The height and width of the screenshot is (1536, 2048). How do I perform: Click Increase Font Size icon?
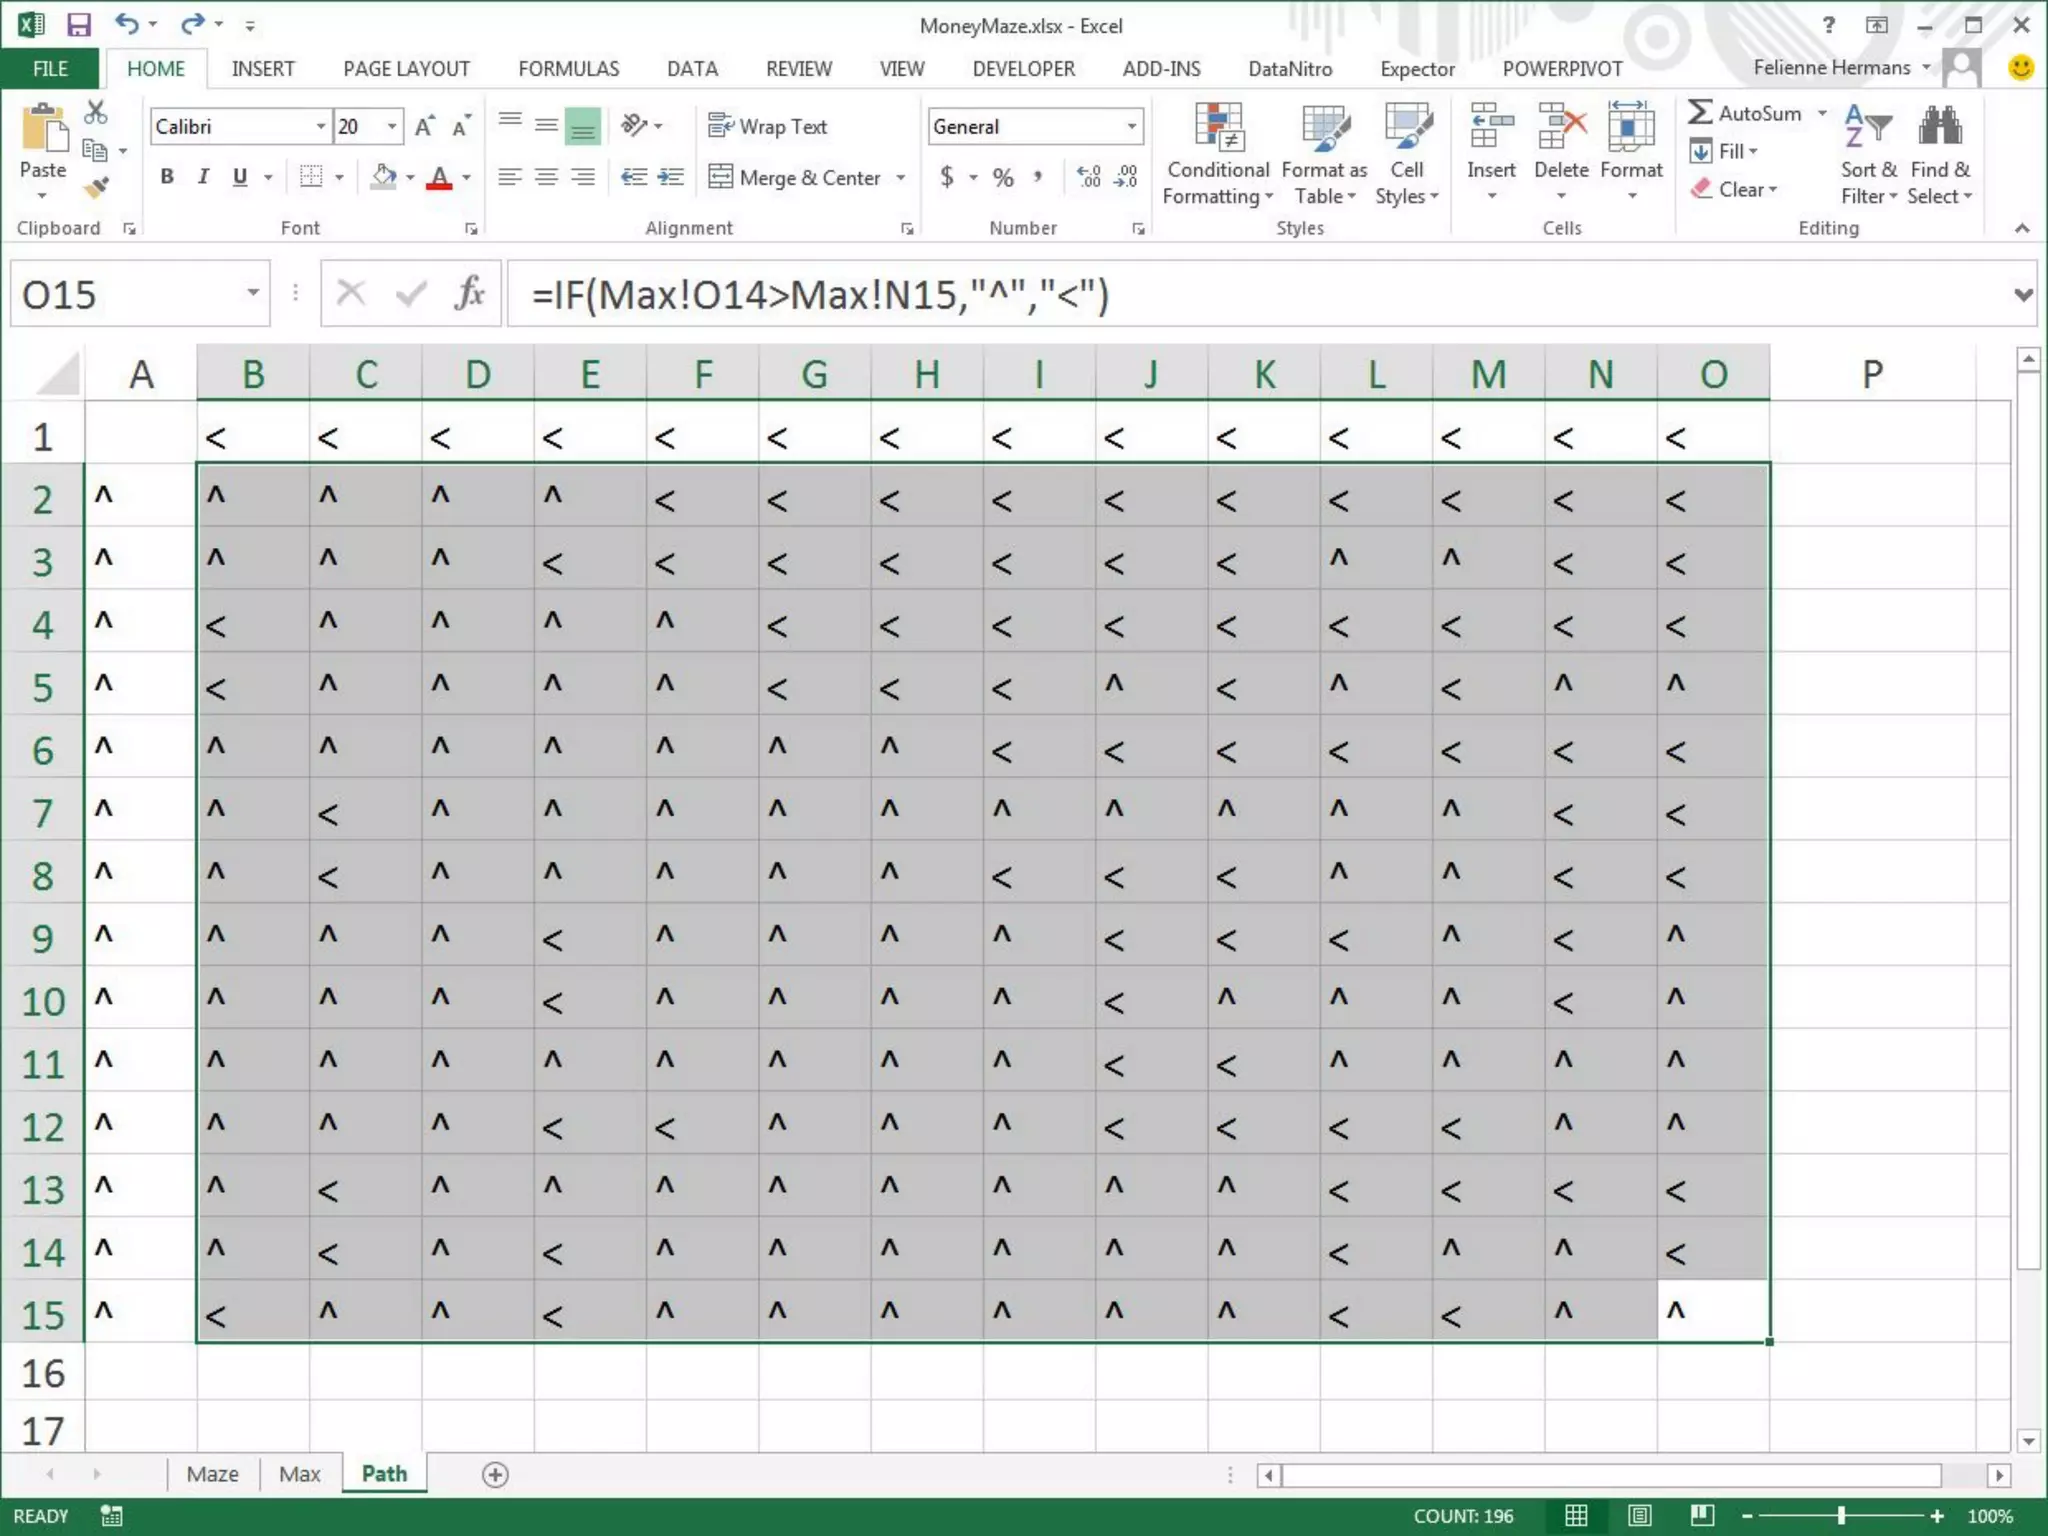424,127
